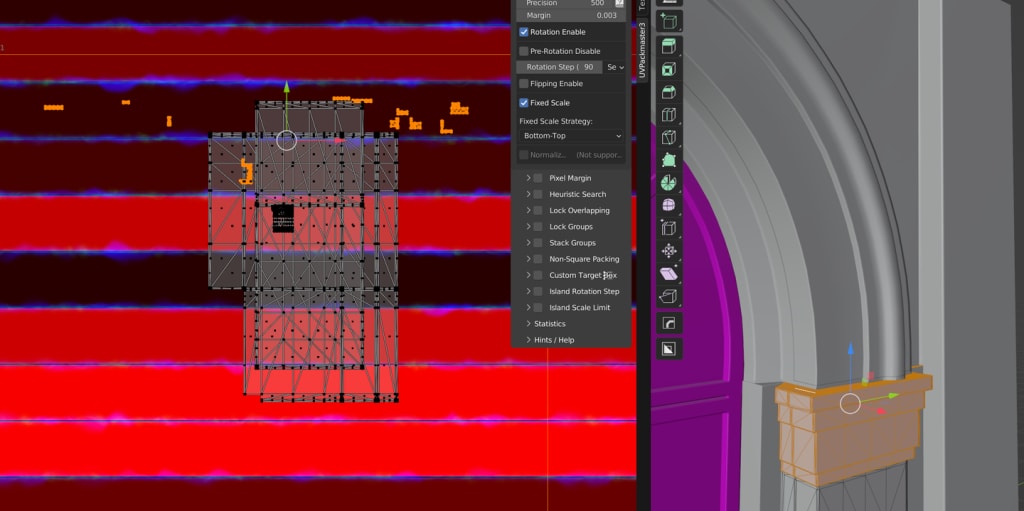The height and width of the screenshot is (511, 1024).
Task: Disable the Rotation Enable checkbox
Action: [x=524, y=32]
